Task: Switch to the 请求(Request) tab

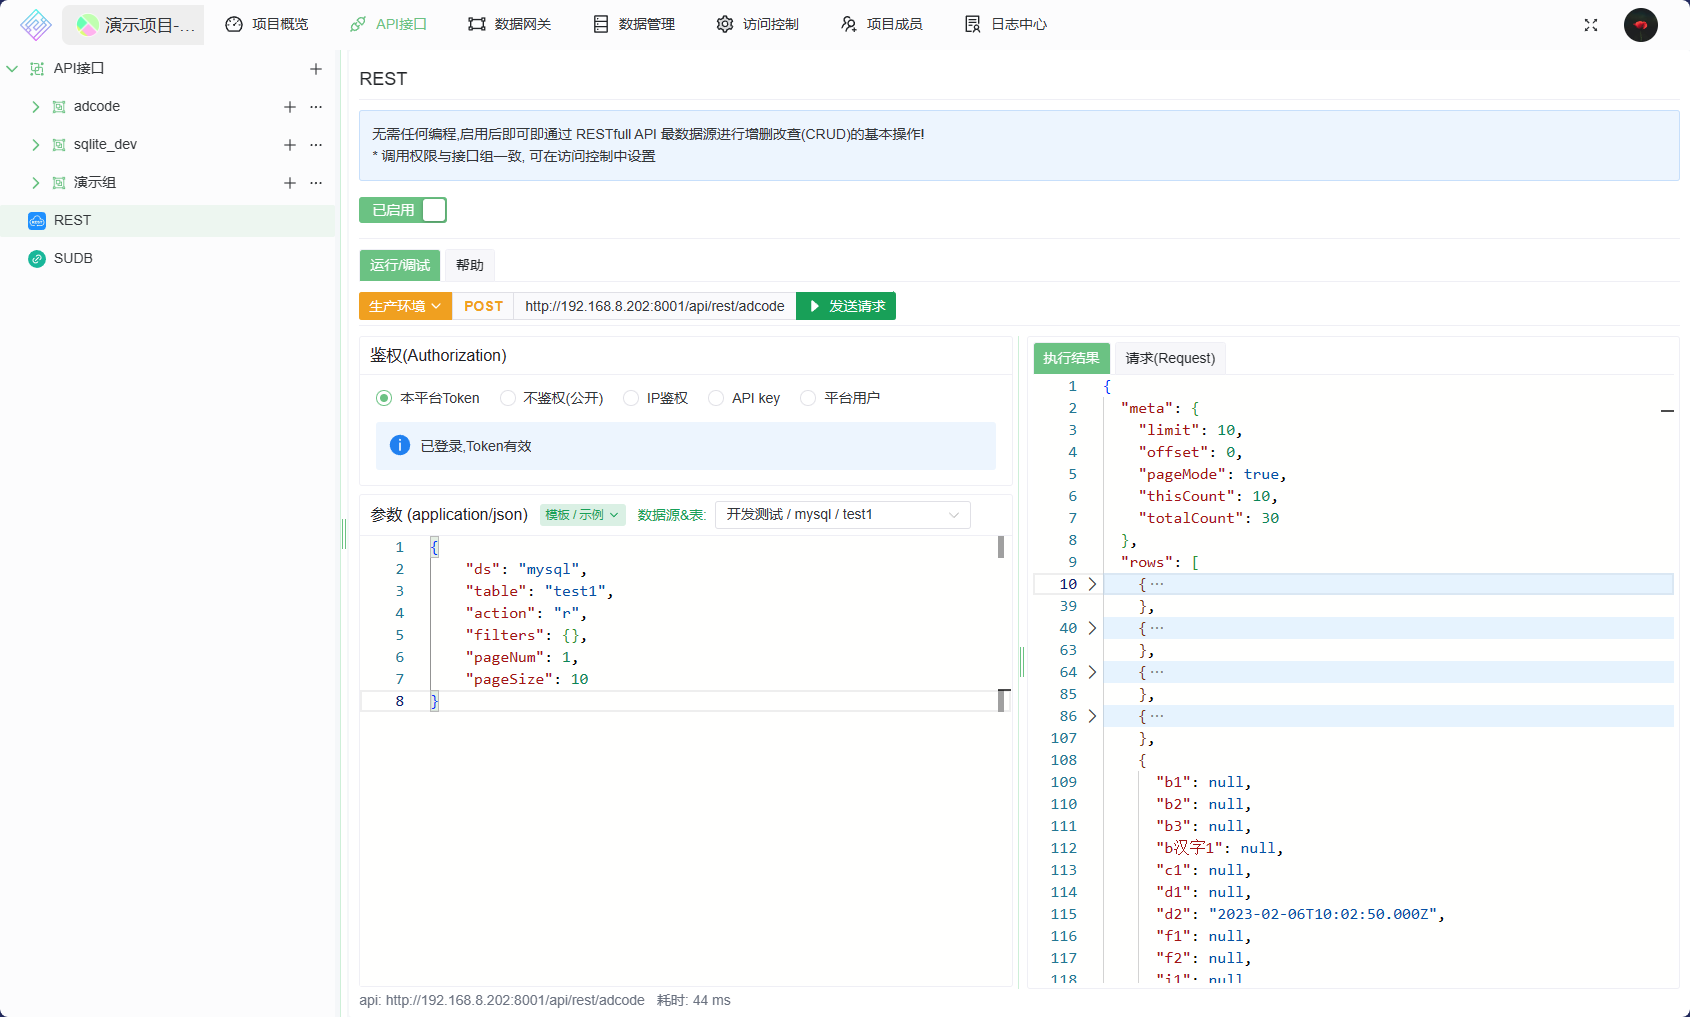Action: point(1170,358)
